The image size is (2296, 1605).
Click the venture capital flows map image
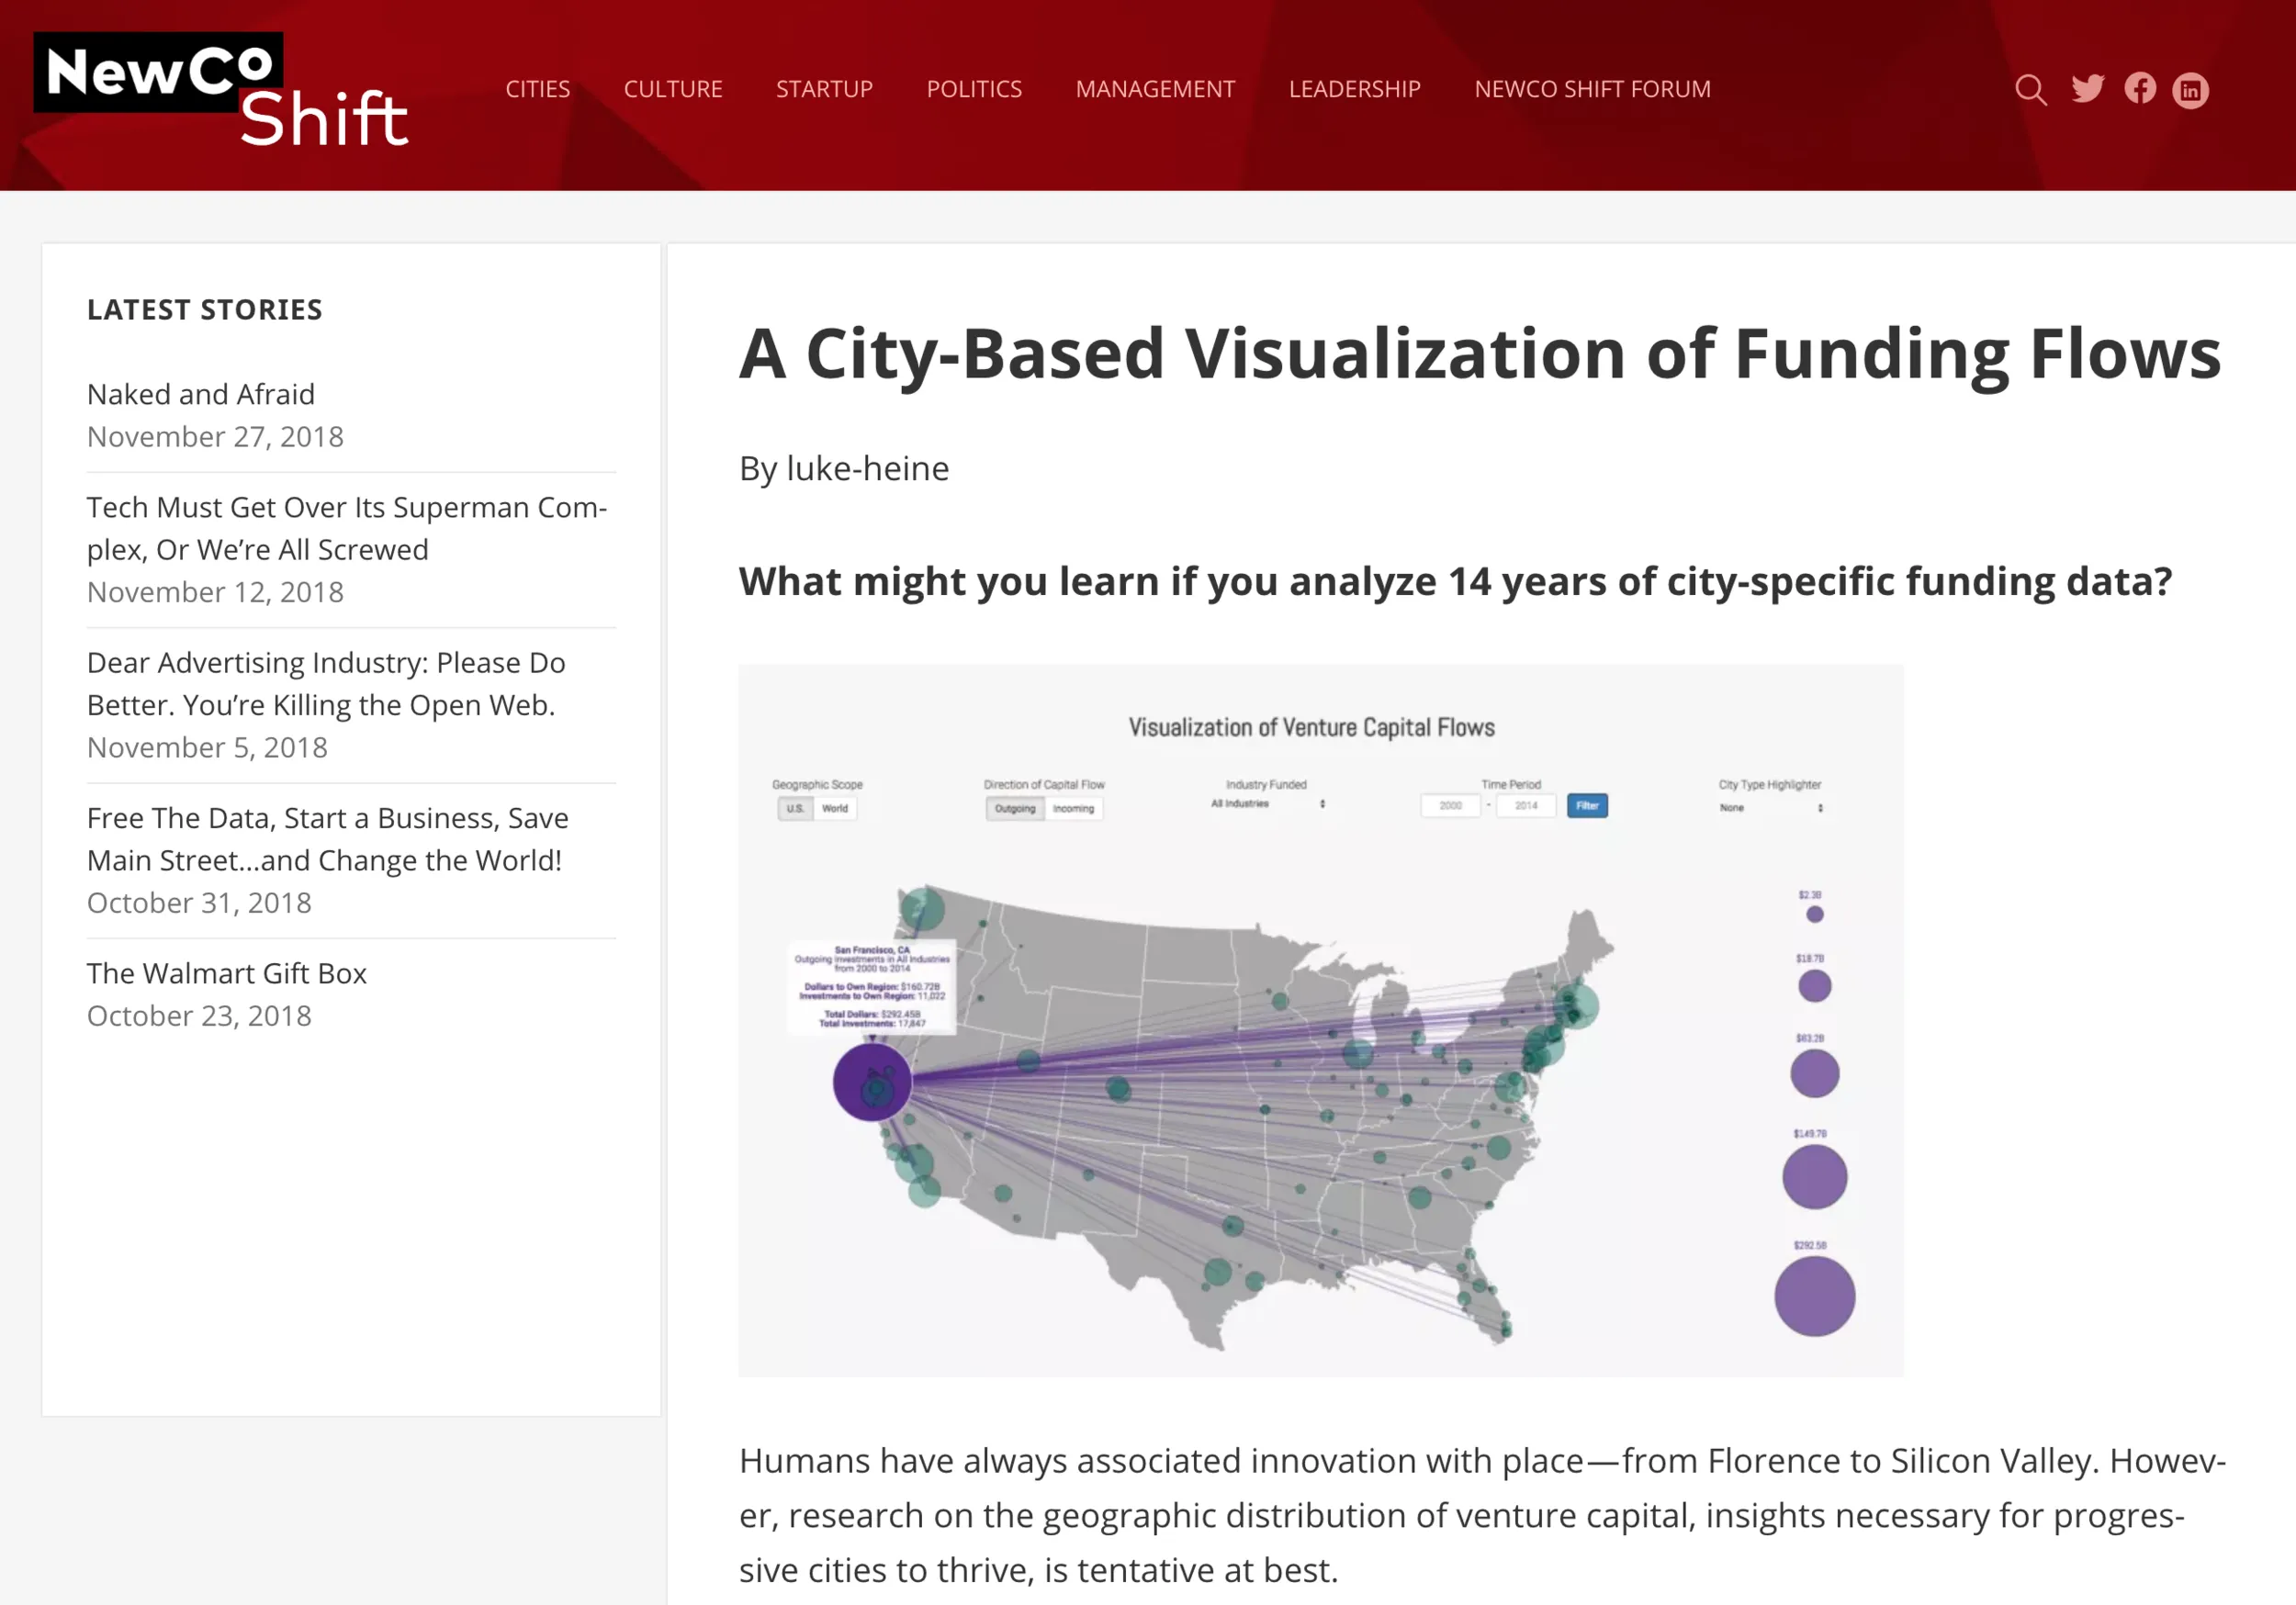1321,1020
